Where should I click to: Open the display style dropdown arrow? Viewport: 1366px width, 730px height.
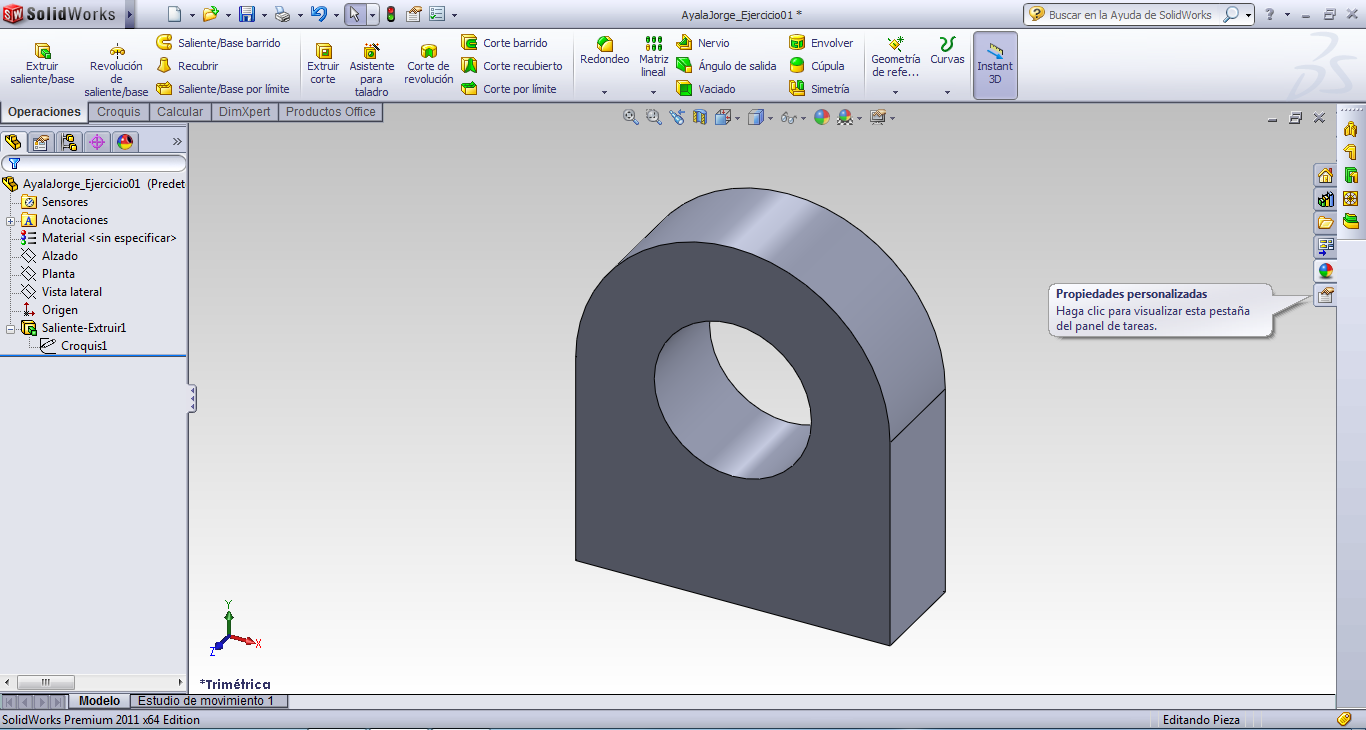(x=770, y=117)
